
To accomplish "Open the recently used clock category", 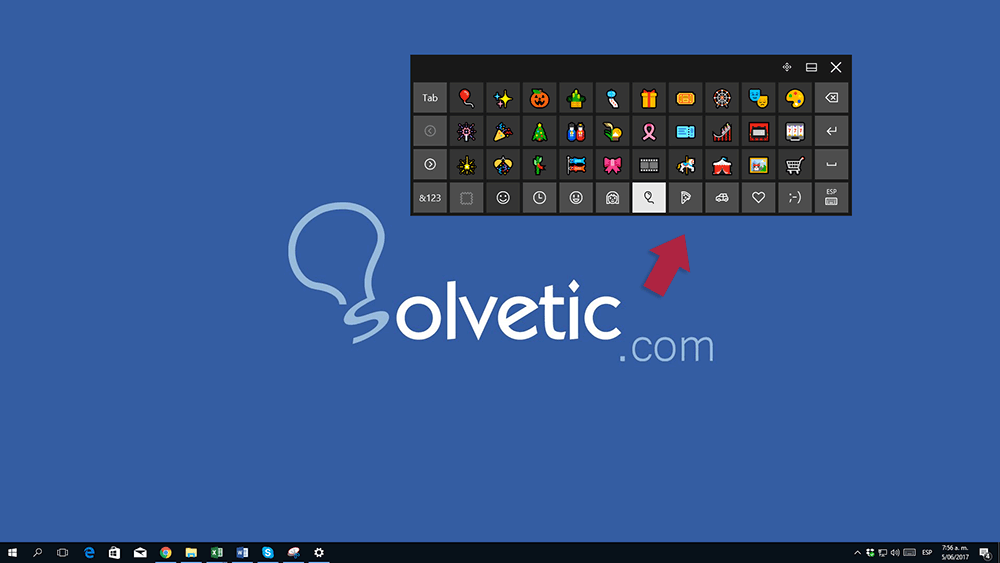I will tap(540, 198).
